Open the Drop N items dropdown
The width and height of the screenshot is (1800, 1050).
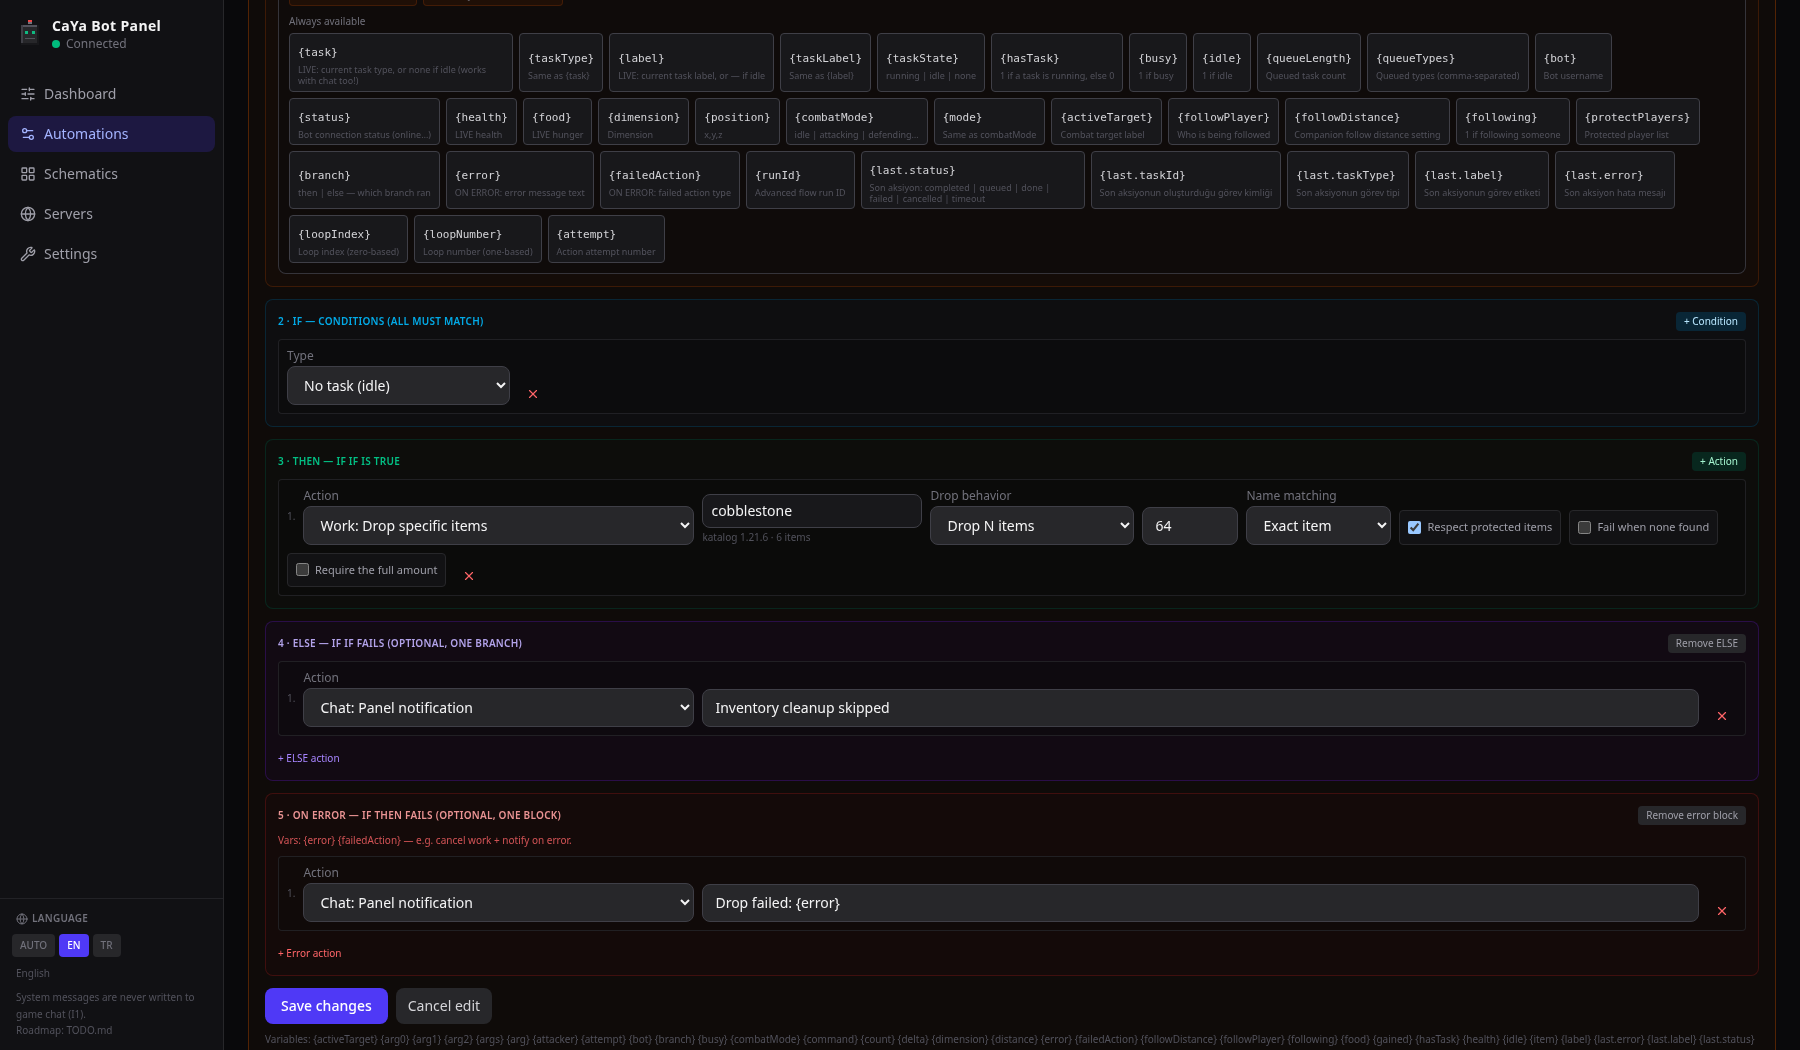(x=1032, y=526)
